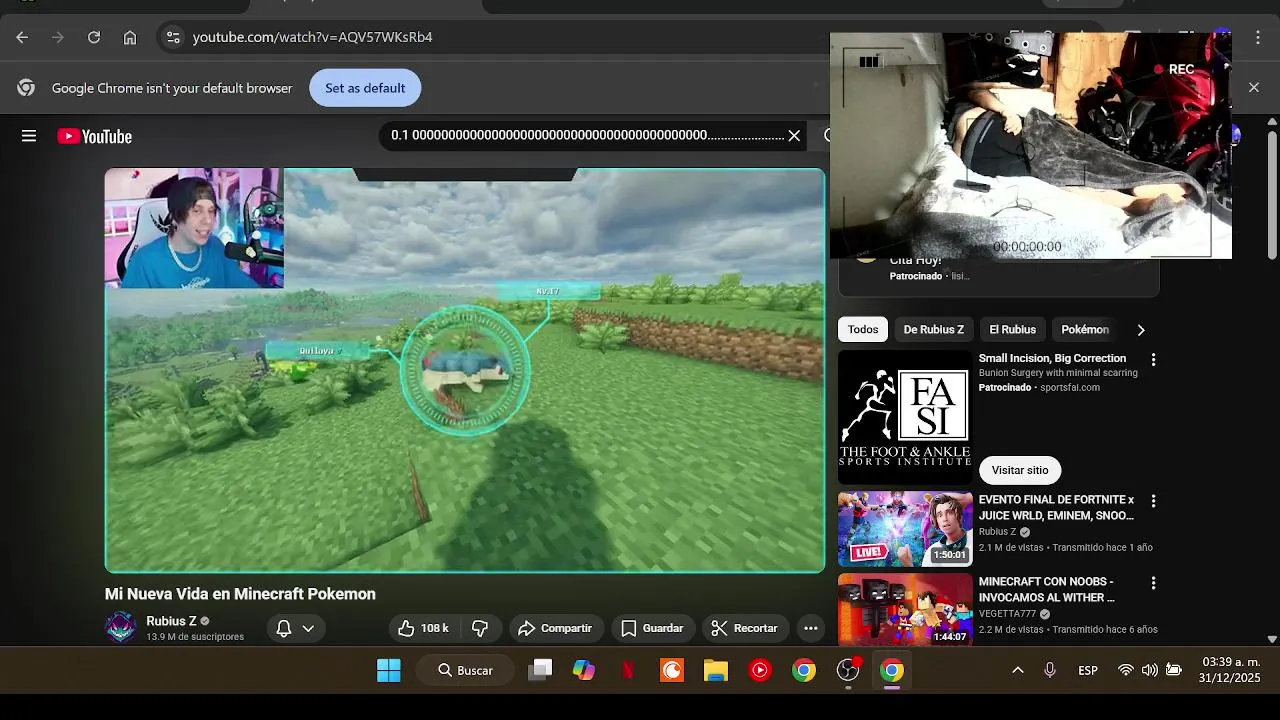Screen dimensions: 1280x720
Task: Open YouTube Music from the taskbar
Action: click(760, 670)
